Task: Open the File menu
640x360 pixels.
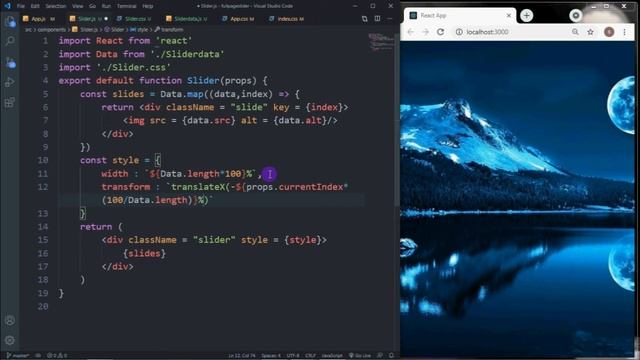Action: [21, 6]
